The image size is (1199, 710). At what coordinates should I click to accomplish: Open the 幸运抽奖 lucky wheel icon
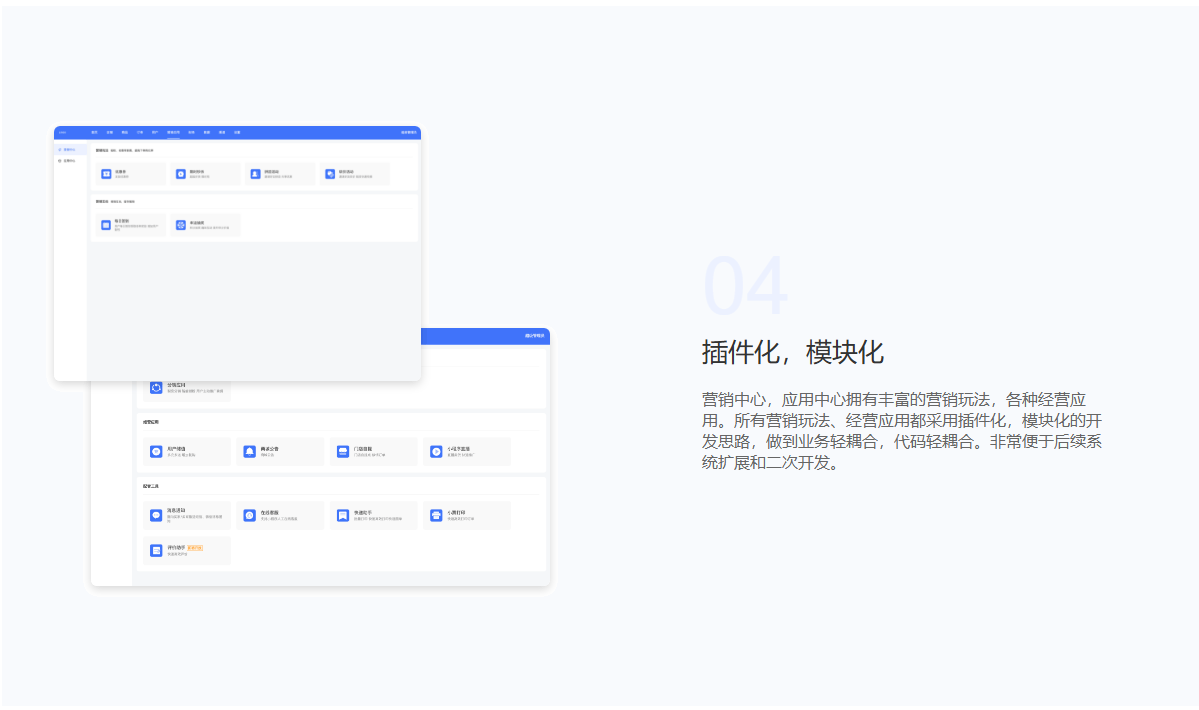pyautogui.click(x=181, y=225)
